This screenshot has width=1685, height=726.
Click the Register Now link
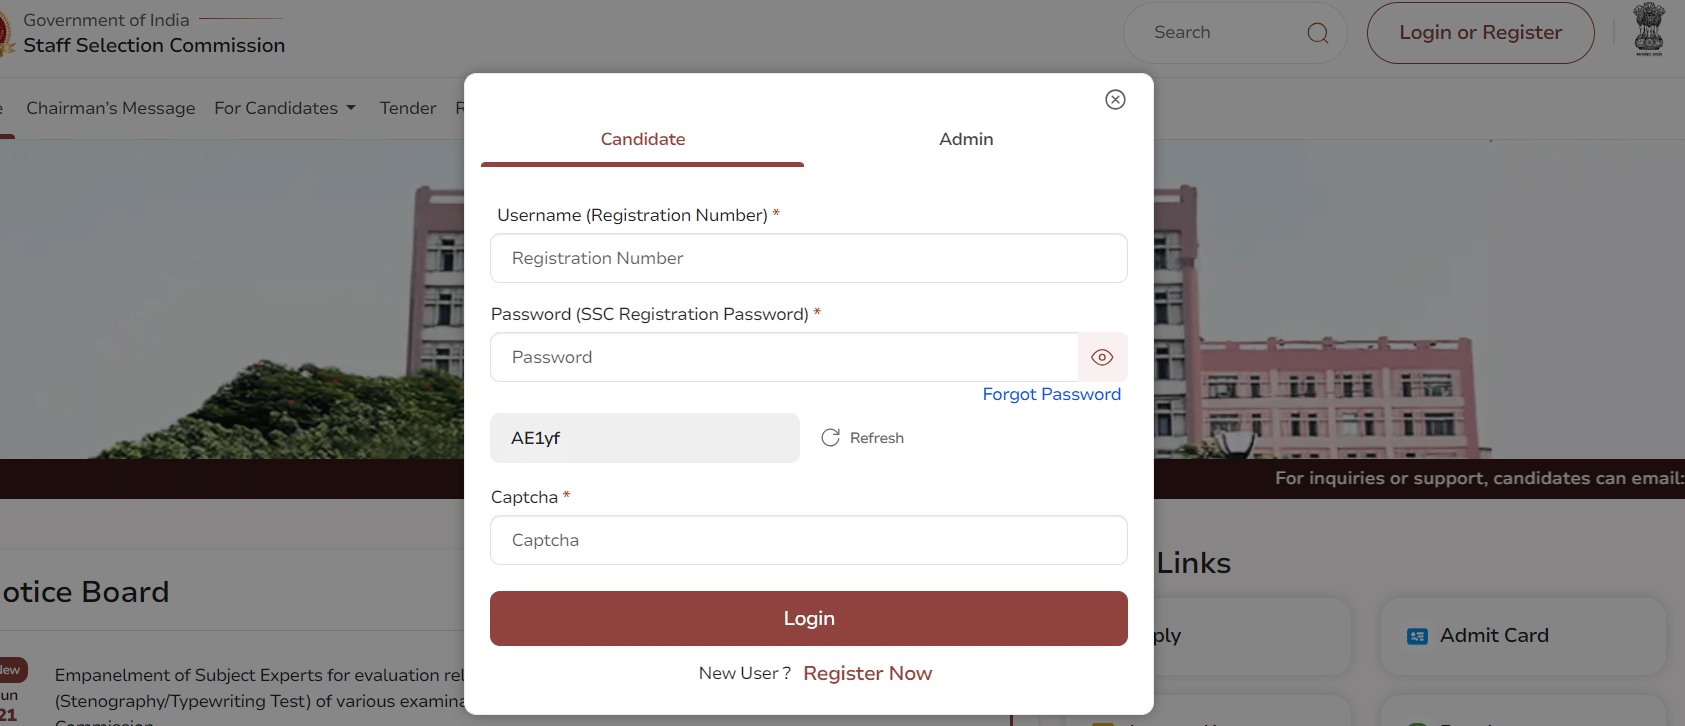click(867, 673)
